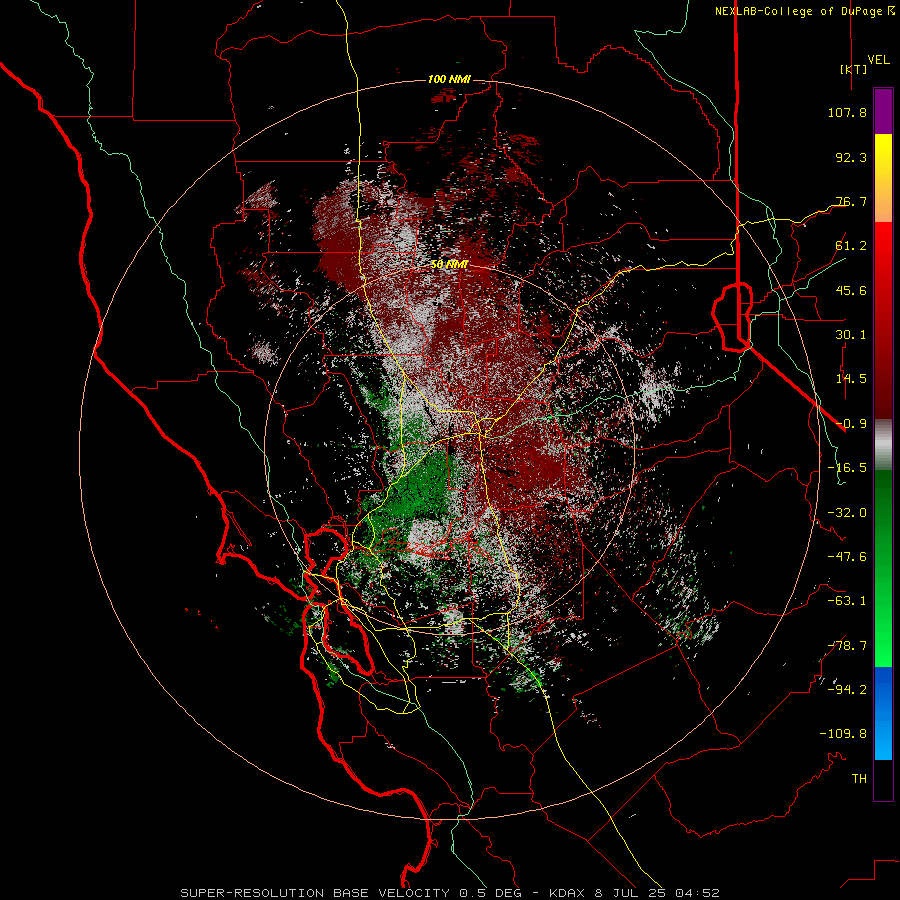900x900 pixels.
Task: Pick the gray near-zero velocity segment
Action: point(883,444)
